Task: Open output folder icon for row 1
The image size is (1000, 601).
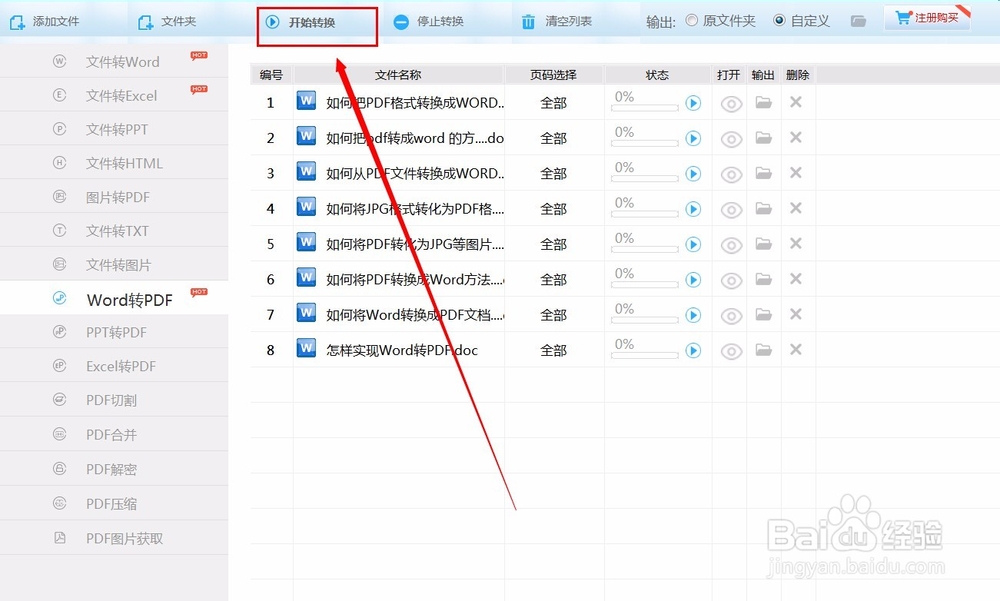Action: (763, 102)
